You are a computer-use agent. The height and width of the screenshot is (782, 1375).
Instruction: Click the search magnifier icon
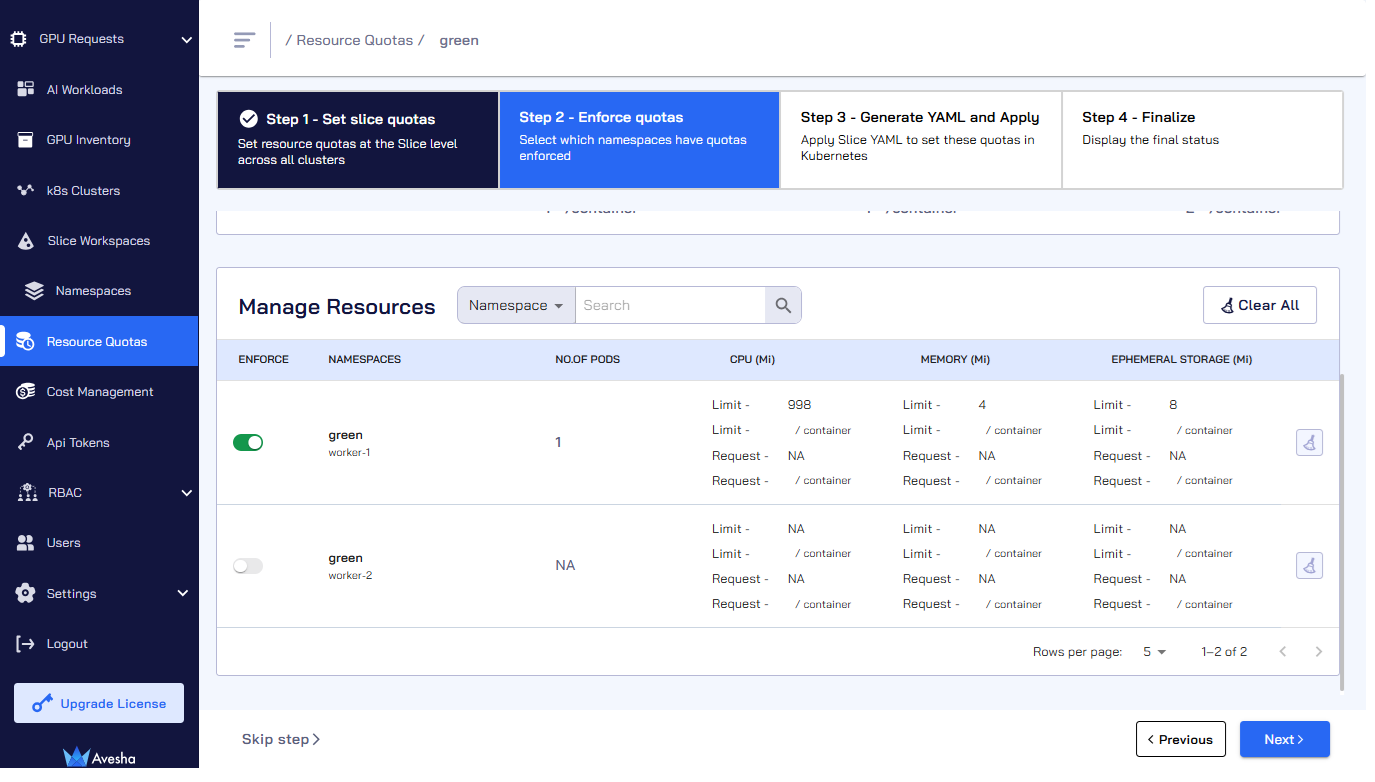[x=783, y=305]
